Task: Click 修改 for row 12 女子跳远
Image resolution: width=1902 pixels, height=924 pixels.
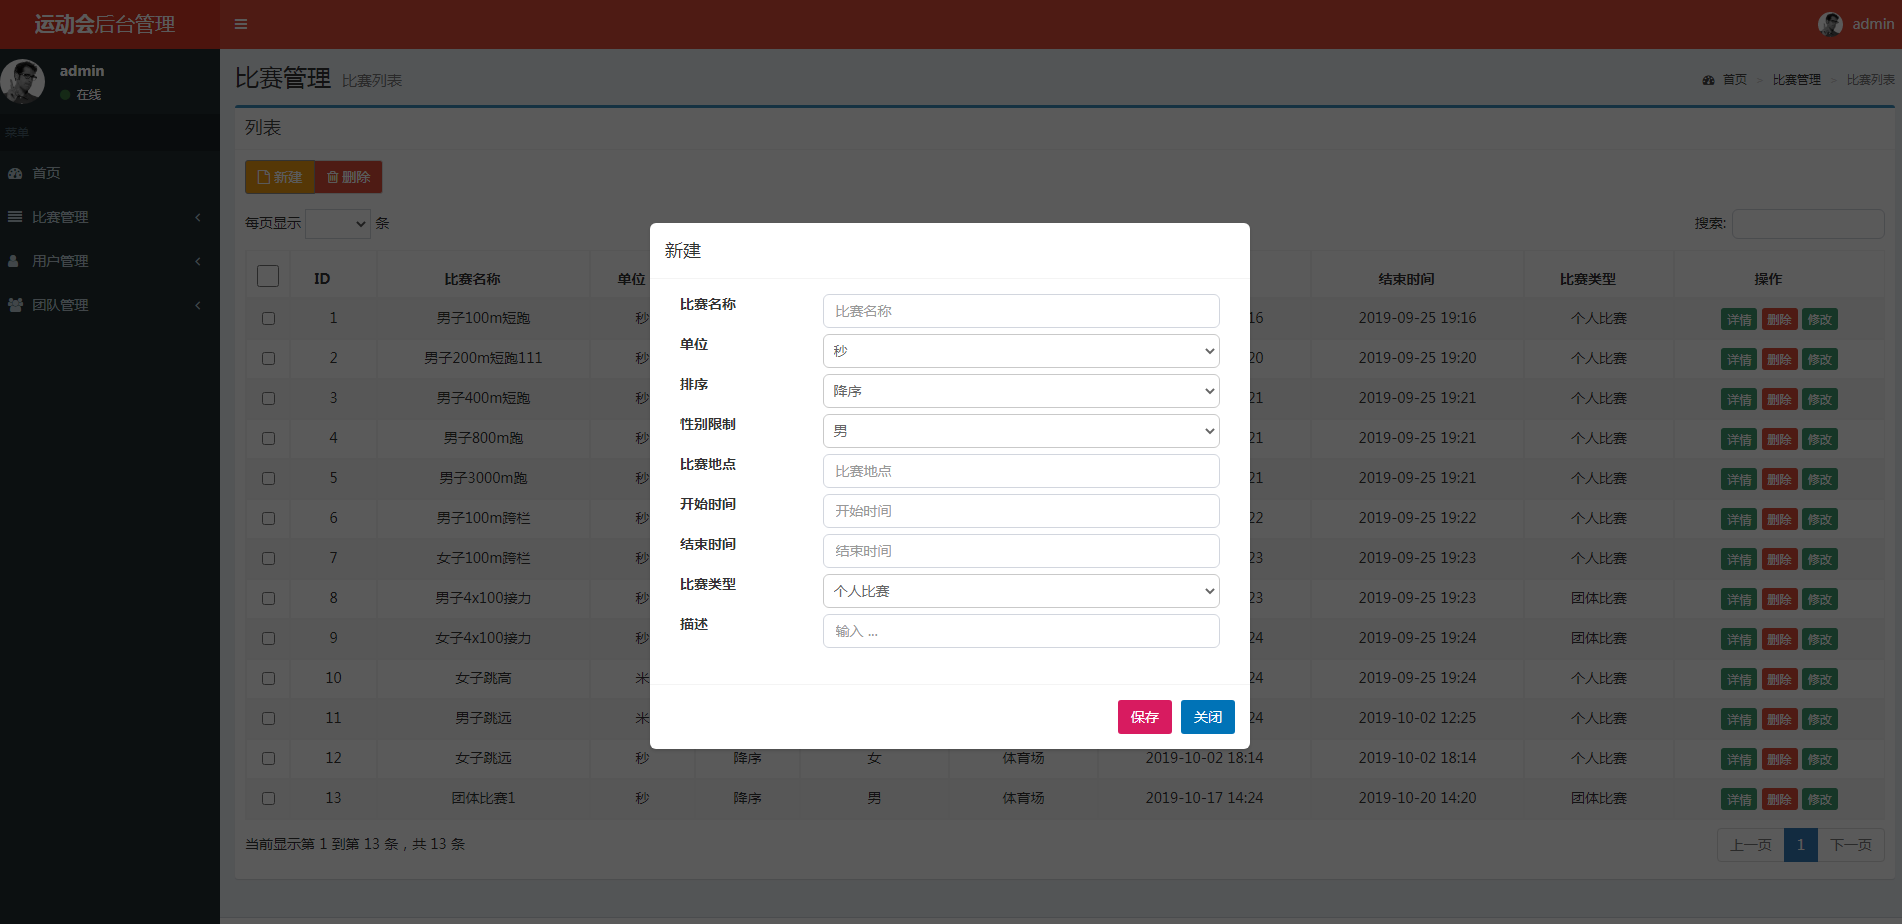Action: (1820, 760)
